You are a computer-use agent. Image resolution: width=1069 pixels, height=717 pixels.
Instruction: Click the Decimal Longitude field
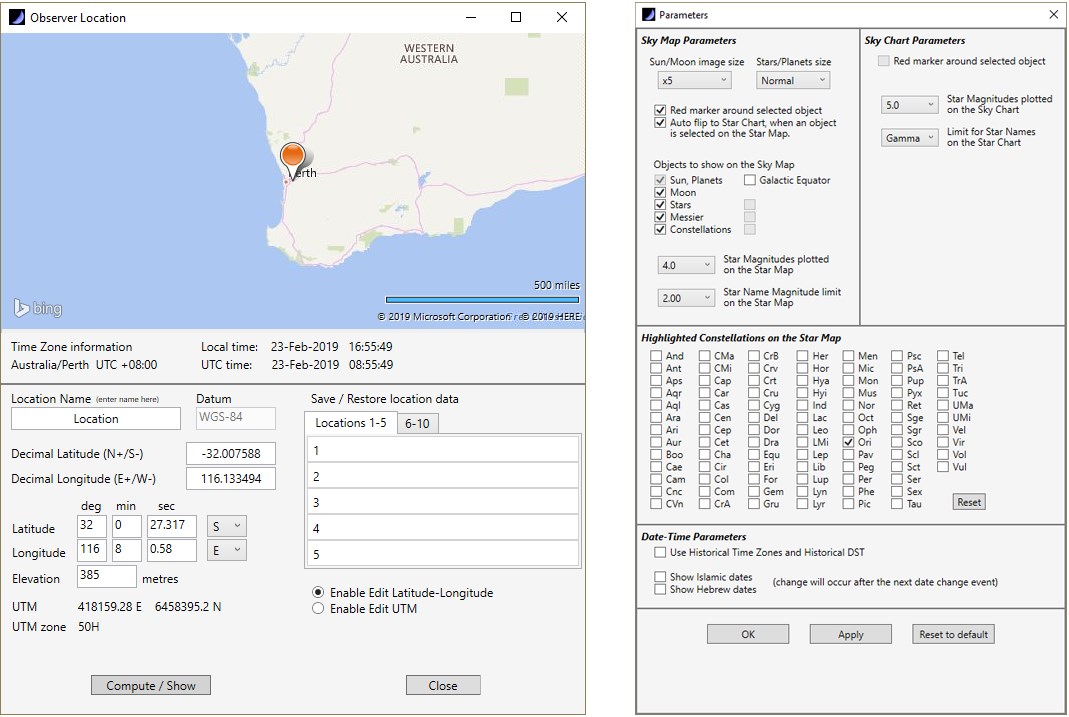pos(231,478)
